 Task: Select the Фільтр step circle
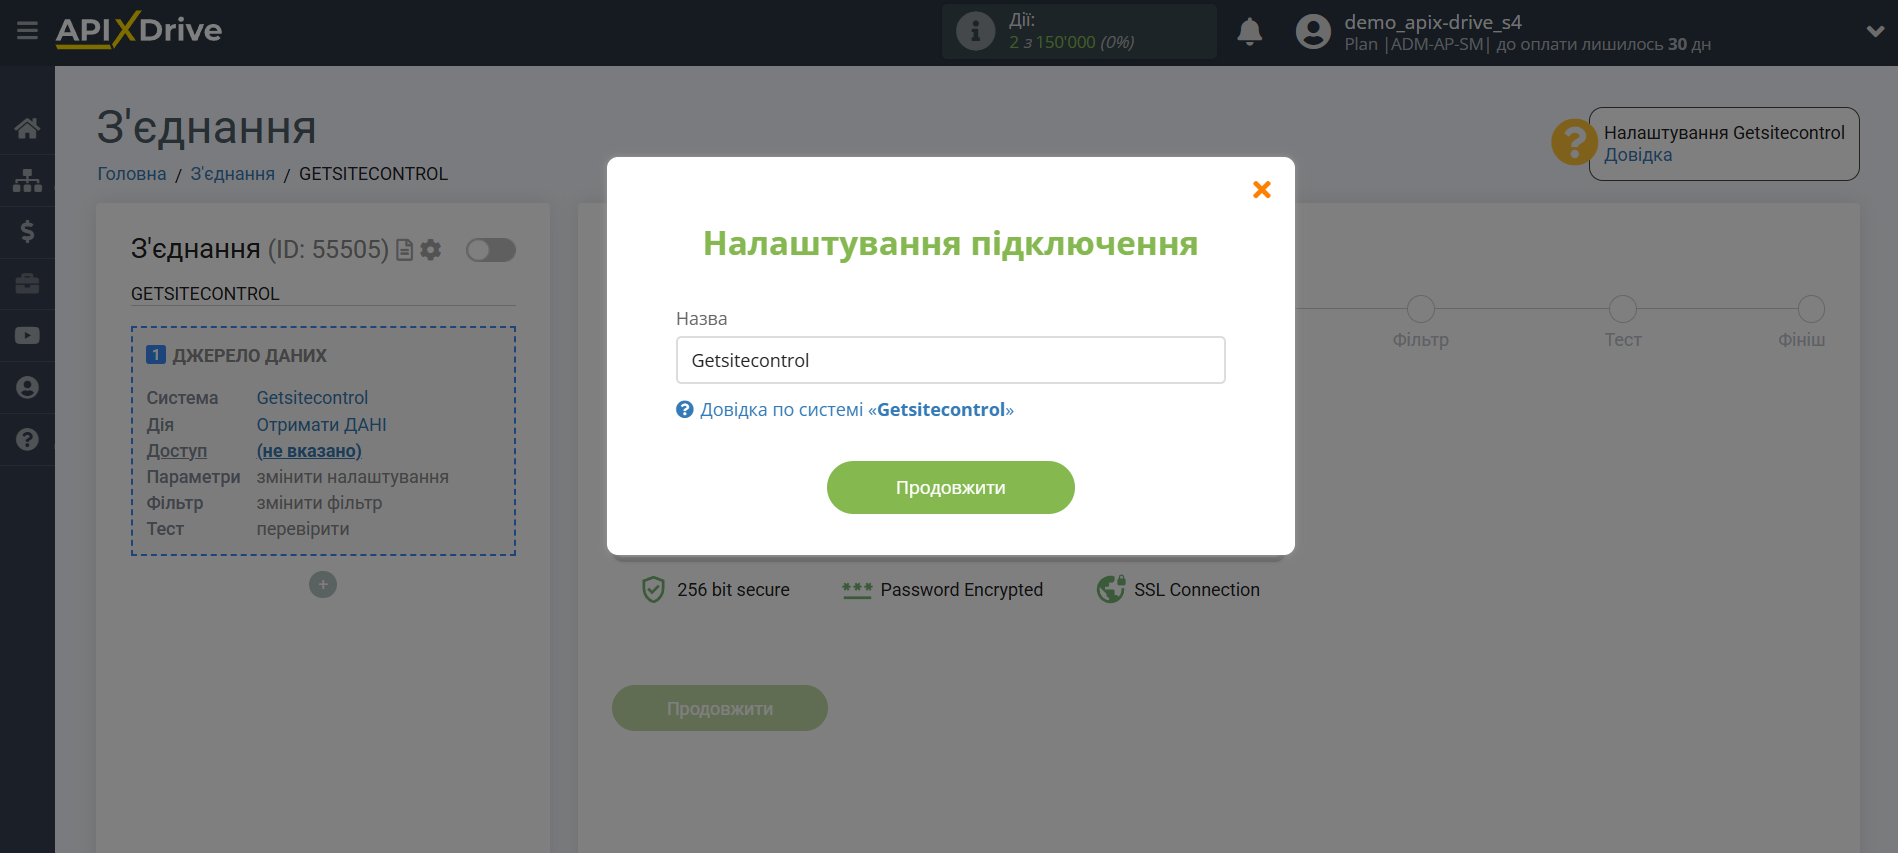coord(1421,309)
